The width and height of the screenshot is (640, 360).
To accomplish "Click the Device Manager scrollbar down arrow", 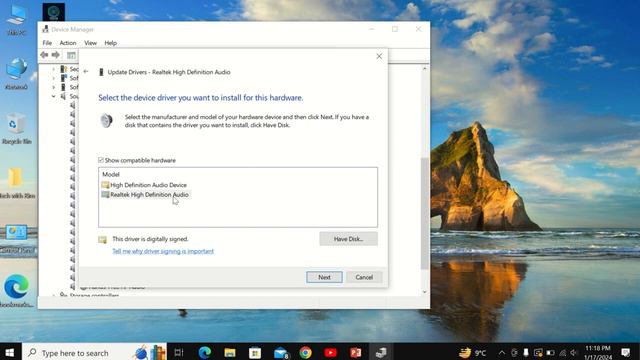I will point(424,292).
